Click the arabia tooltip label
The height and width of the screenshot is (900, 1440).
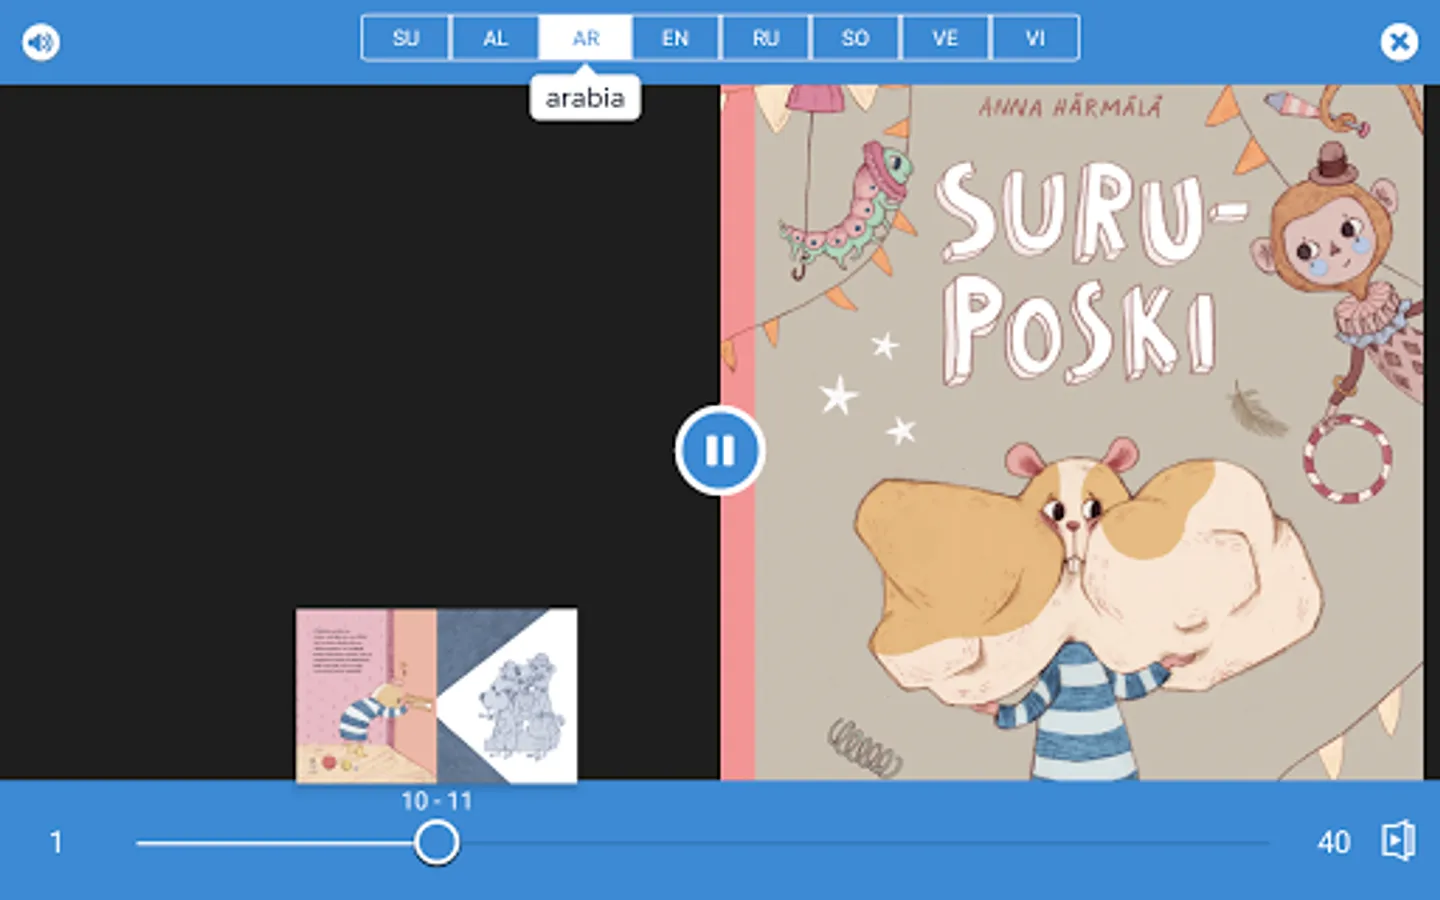(585, 97)
